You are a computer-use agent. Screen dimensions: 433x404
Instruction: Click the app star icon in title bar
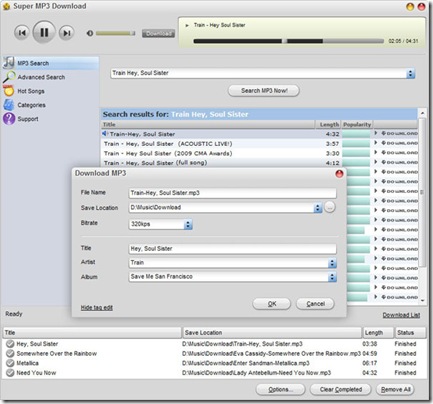(6, 6)
